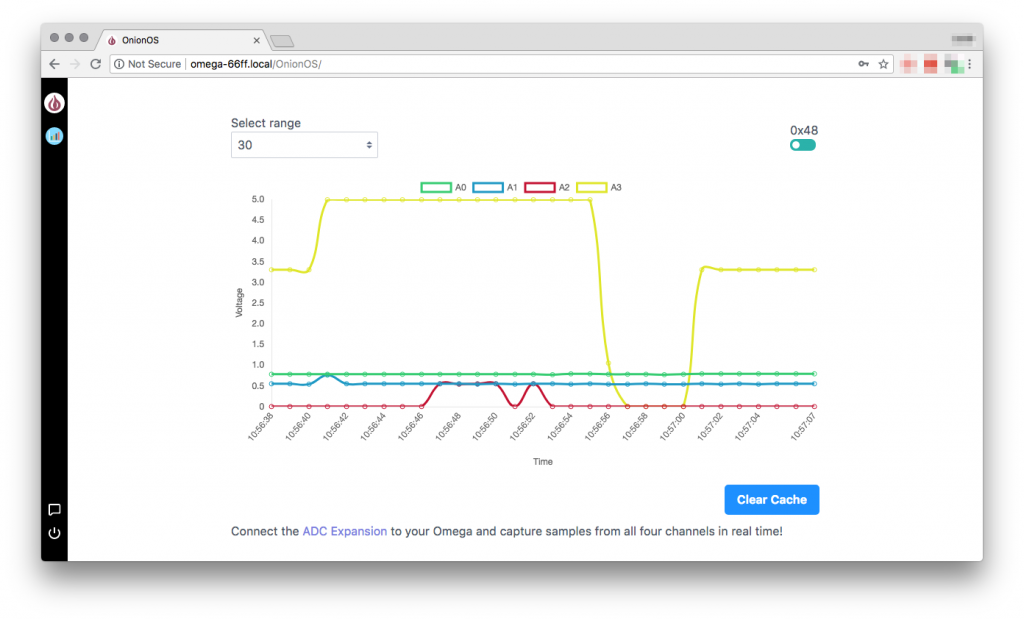Viewport: 1024px width, 620px height.
Task: Open the ADC Expansion link
Action: pyautogui.click(x=345, y=531)
